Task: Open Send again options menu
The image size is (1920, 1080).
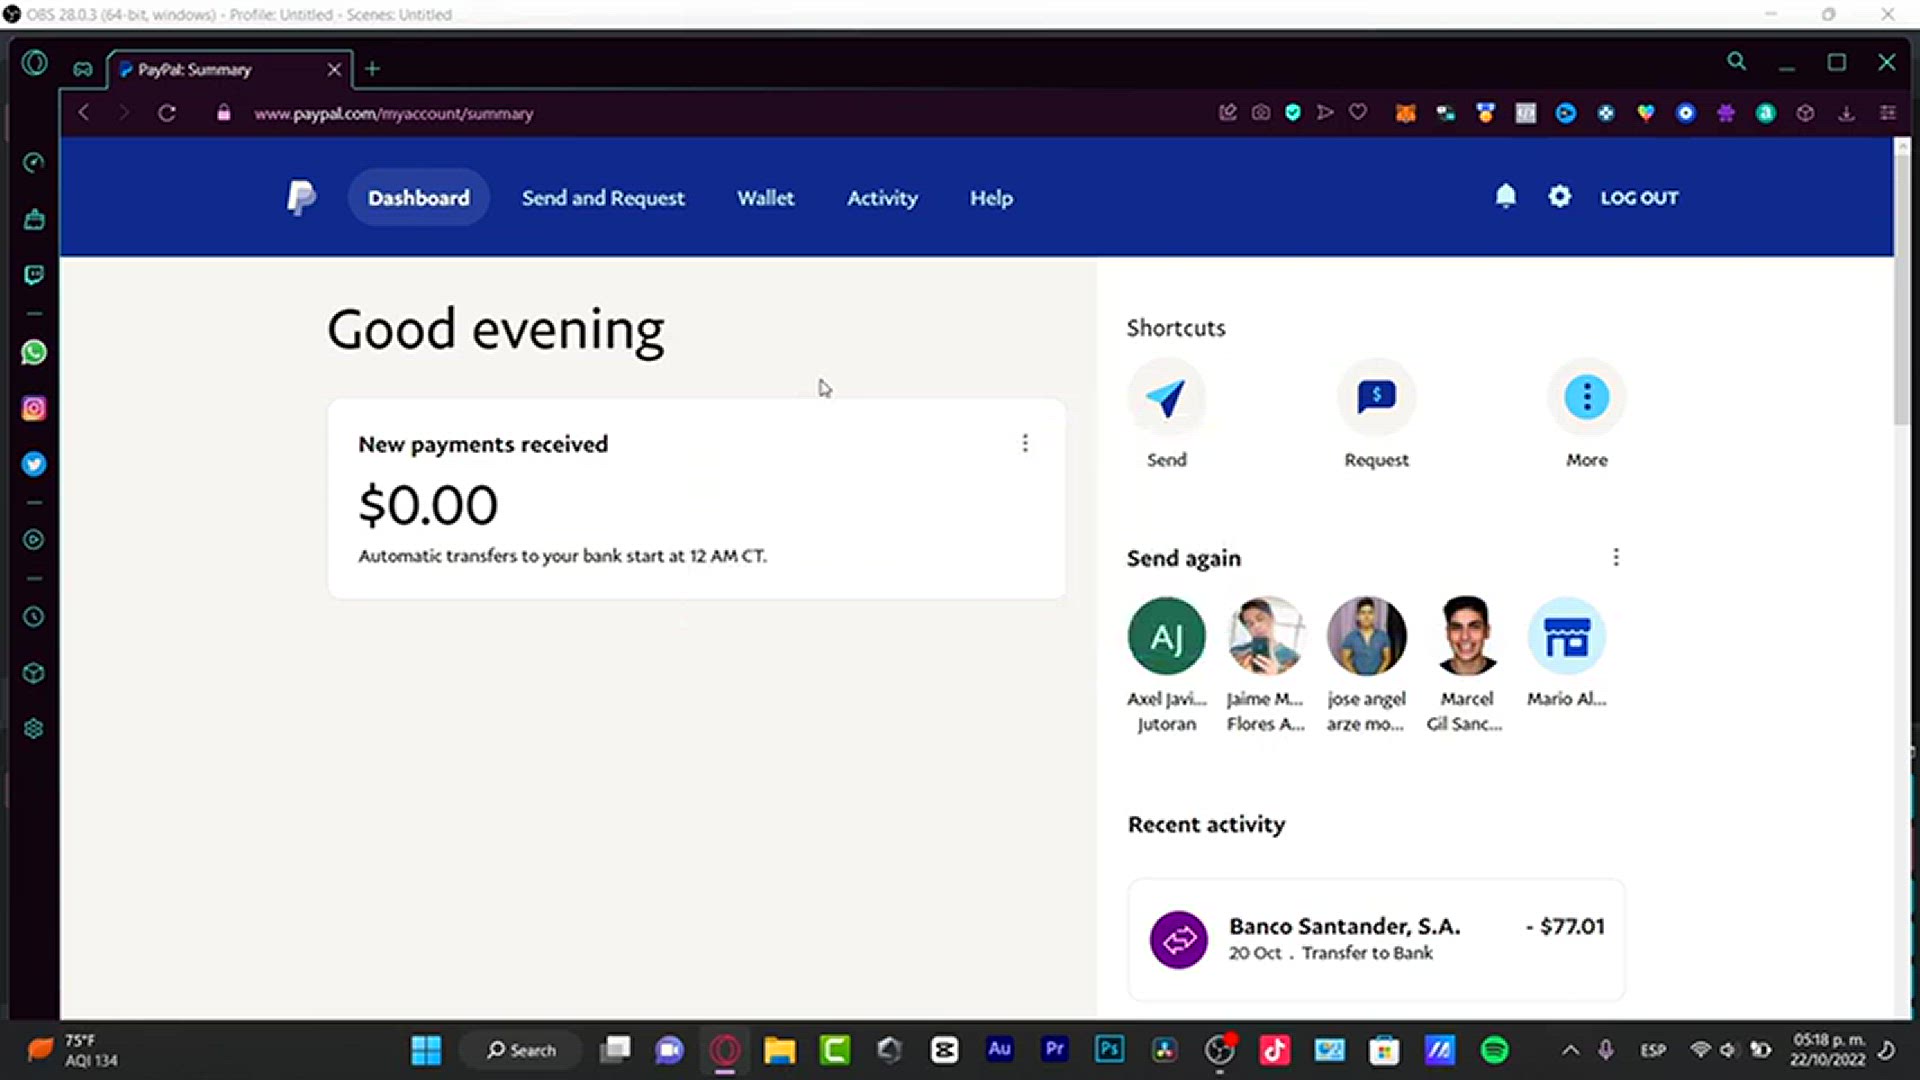Action: [x=1616, y=557]
